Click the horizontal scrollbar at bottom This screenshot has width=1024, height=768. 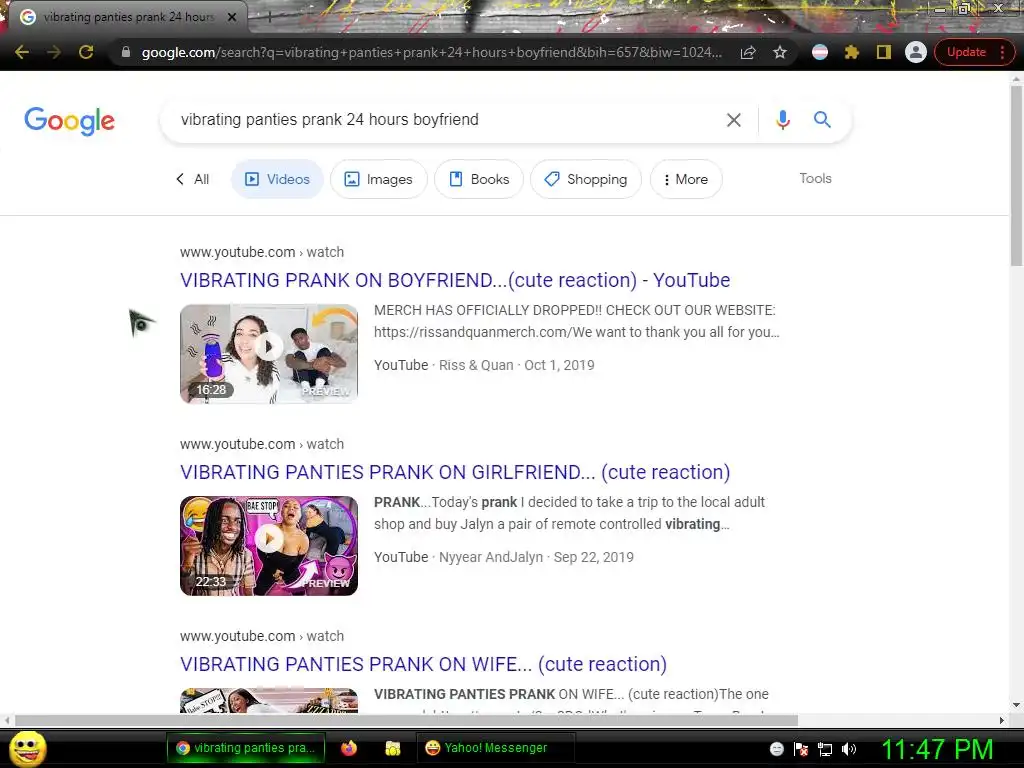[406, 720]
